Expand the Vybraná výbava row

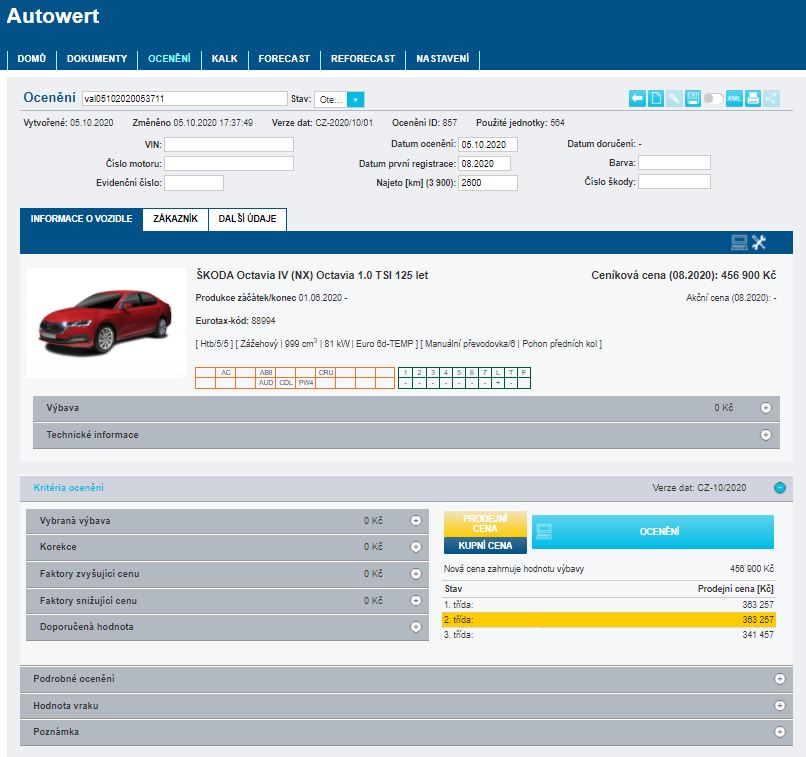click(416, 521)
